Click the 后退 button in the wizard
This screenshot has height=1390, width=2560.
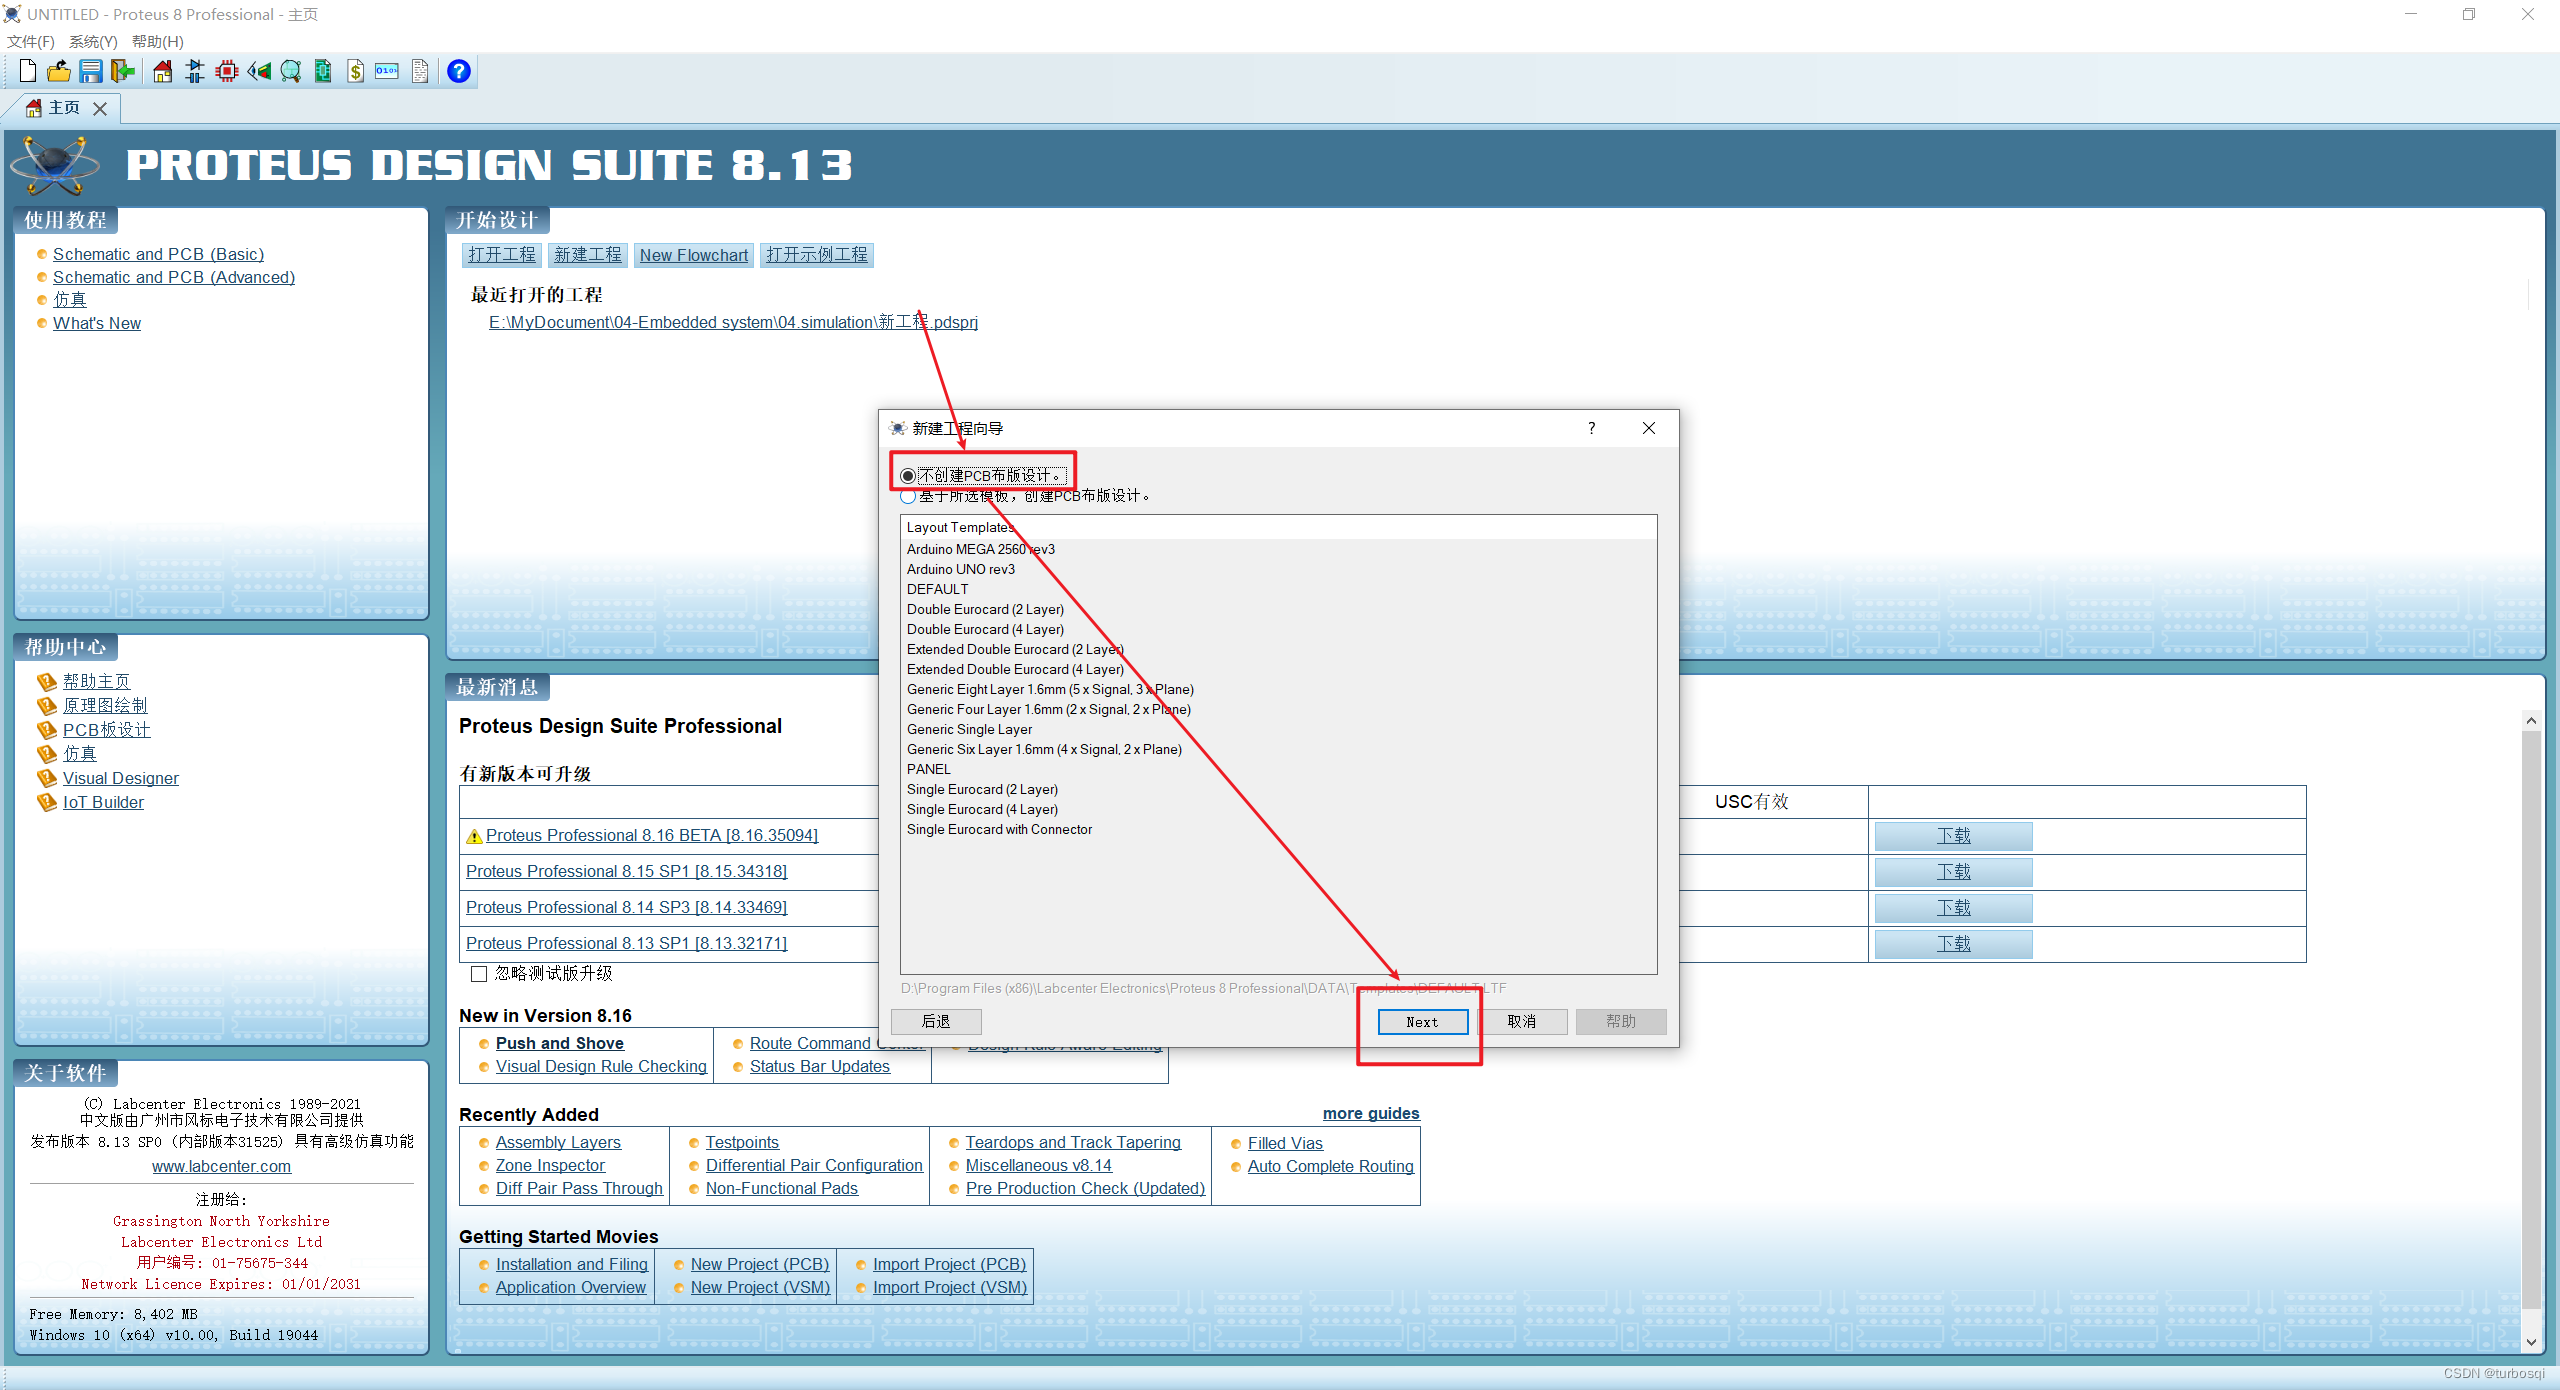point(936,1021)
